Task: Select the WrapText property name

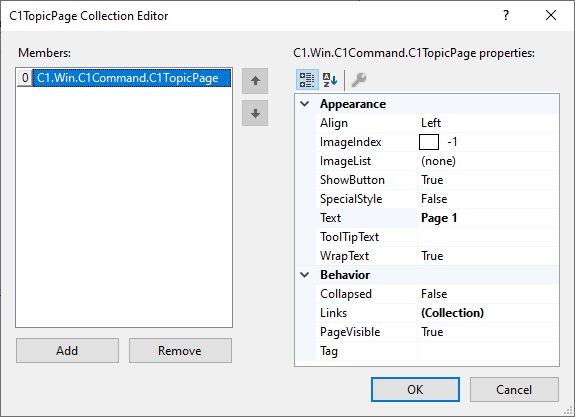Action: tap(344, 256)
